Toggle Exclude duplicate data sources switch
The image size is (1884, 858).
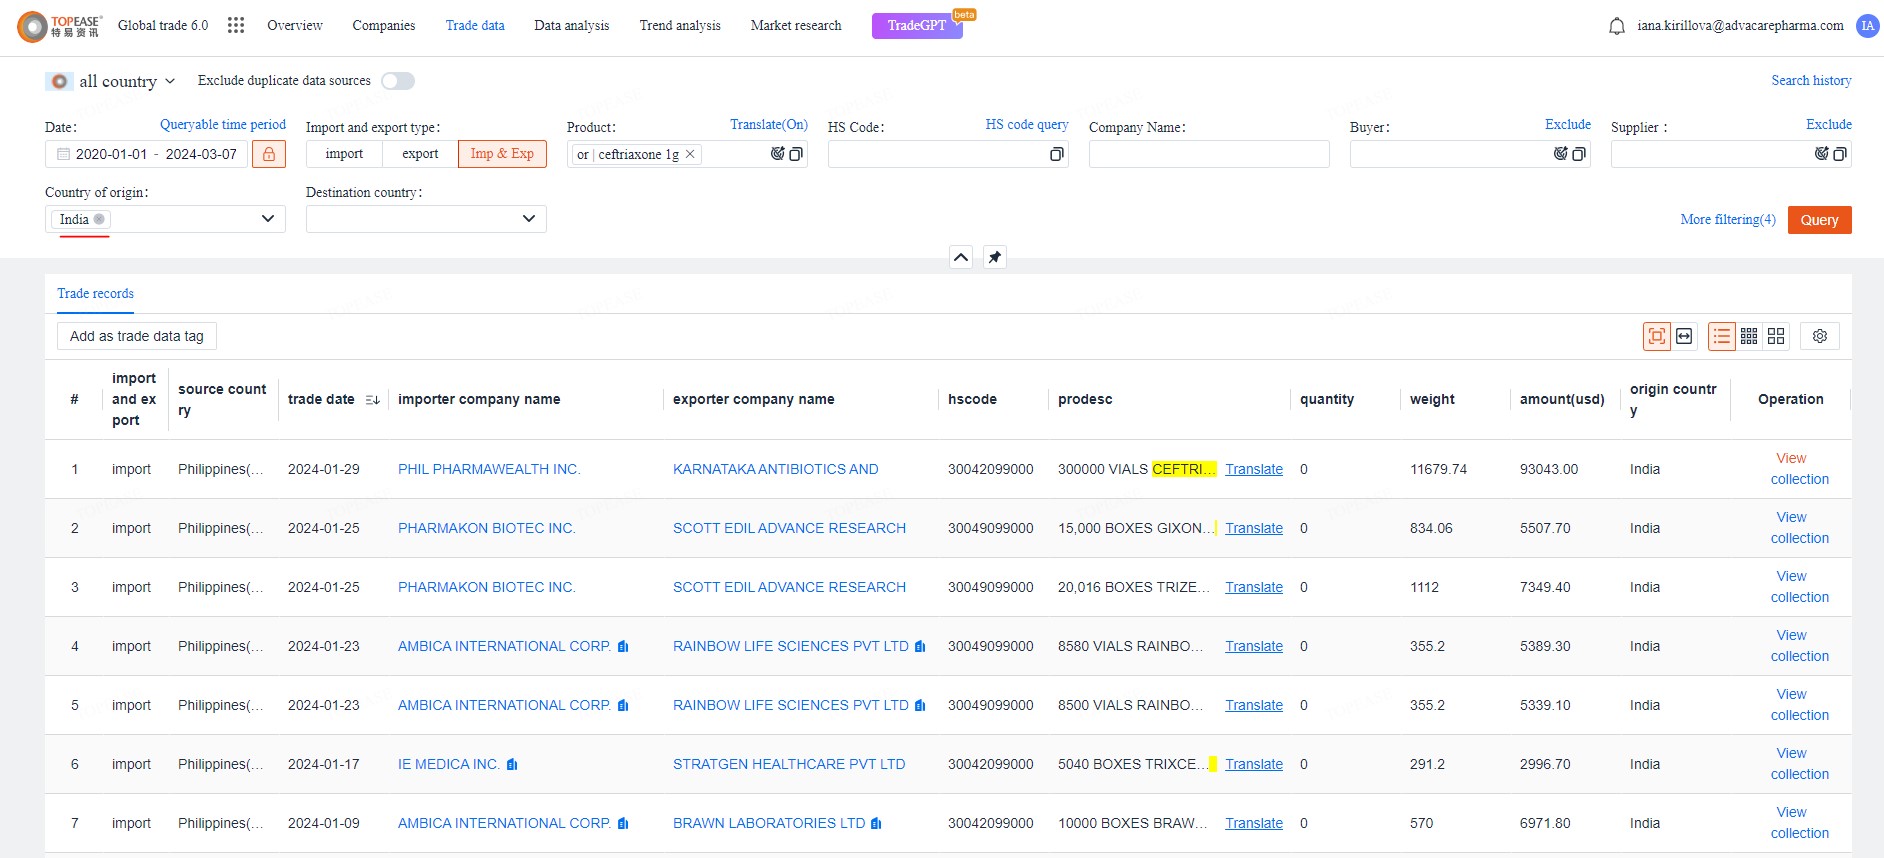pyautogui.click(x=398, y=81)
